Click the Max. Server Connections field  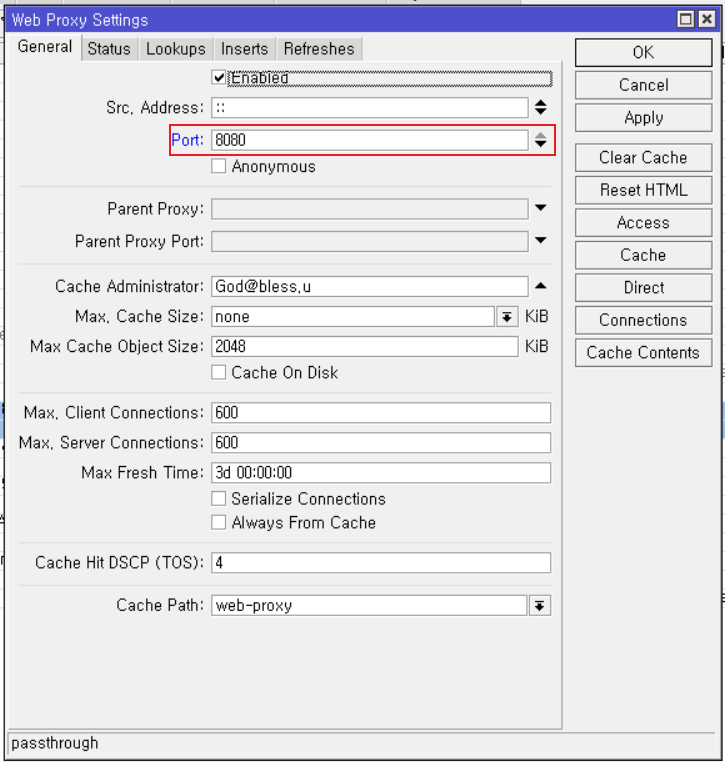381,443
